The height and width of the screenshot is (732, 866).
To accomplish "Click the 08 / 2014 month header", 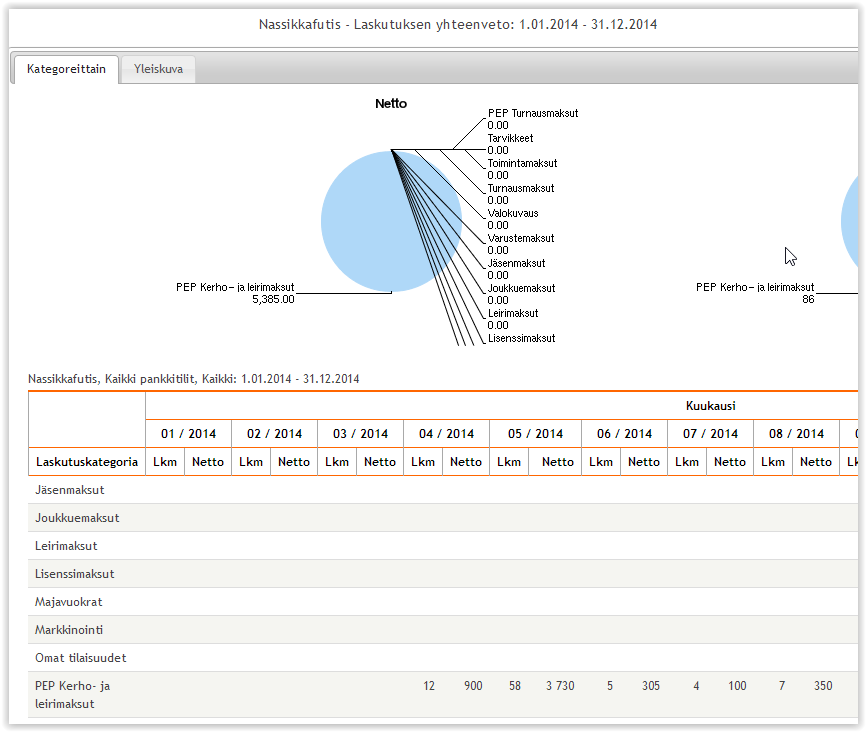I will (x=796, y=434).
